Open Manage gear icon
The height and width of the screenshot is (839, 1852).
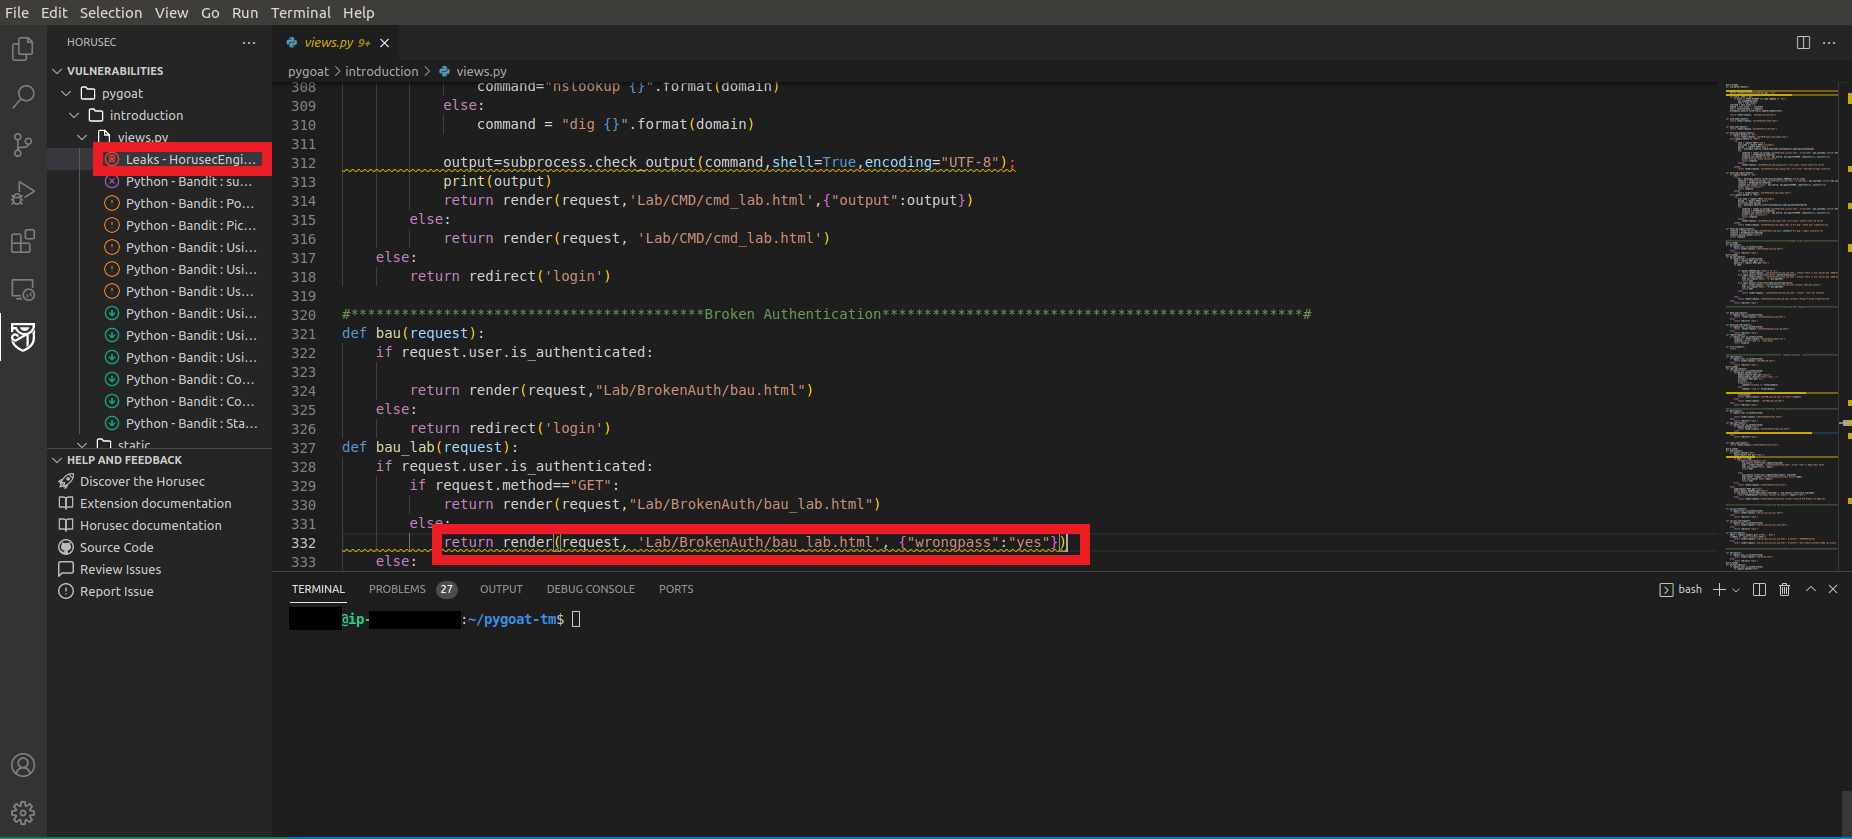click(x=23, y=813)
